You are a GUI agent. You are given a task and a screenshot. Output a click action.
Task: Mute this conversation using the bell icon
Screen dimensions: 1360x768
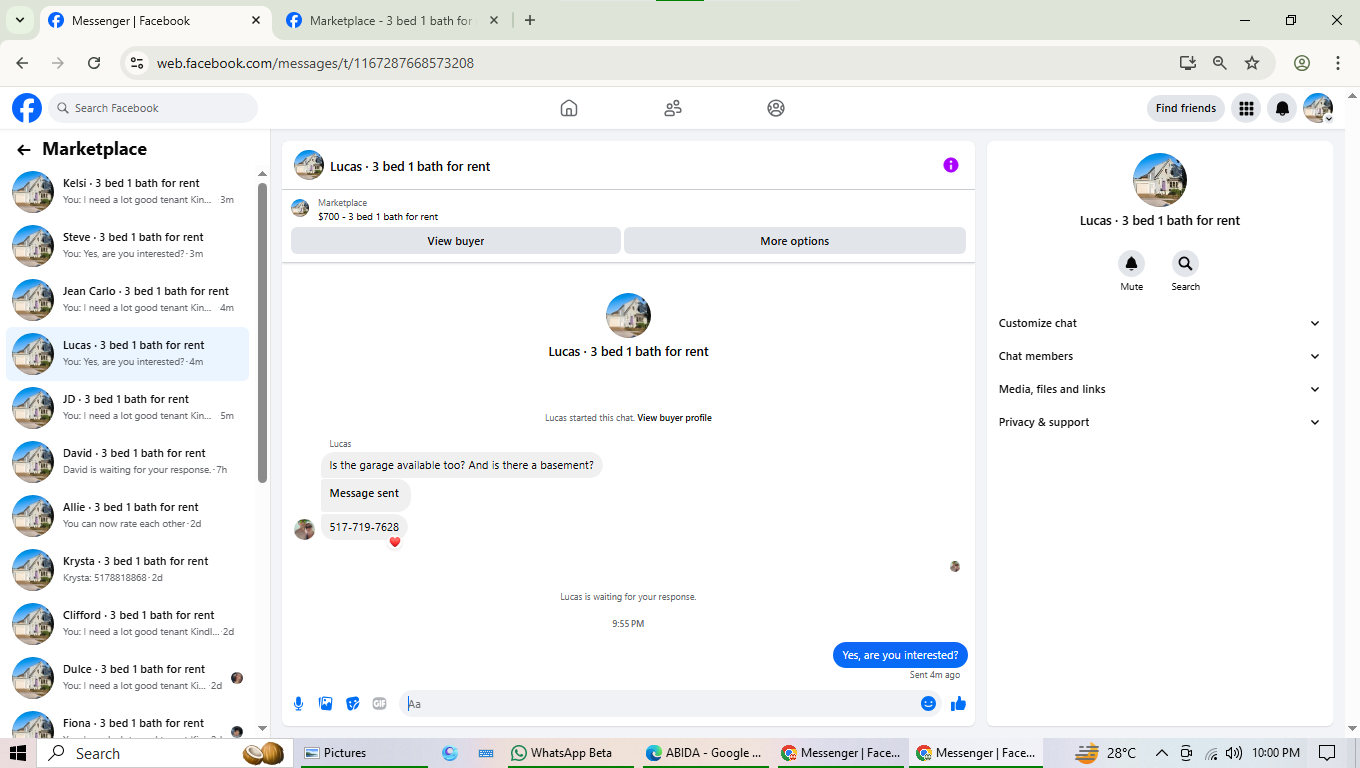tap(1131, 264)
